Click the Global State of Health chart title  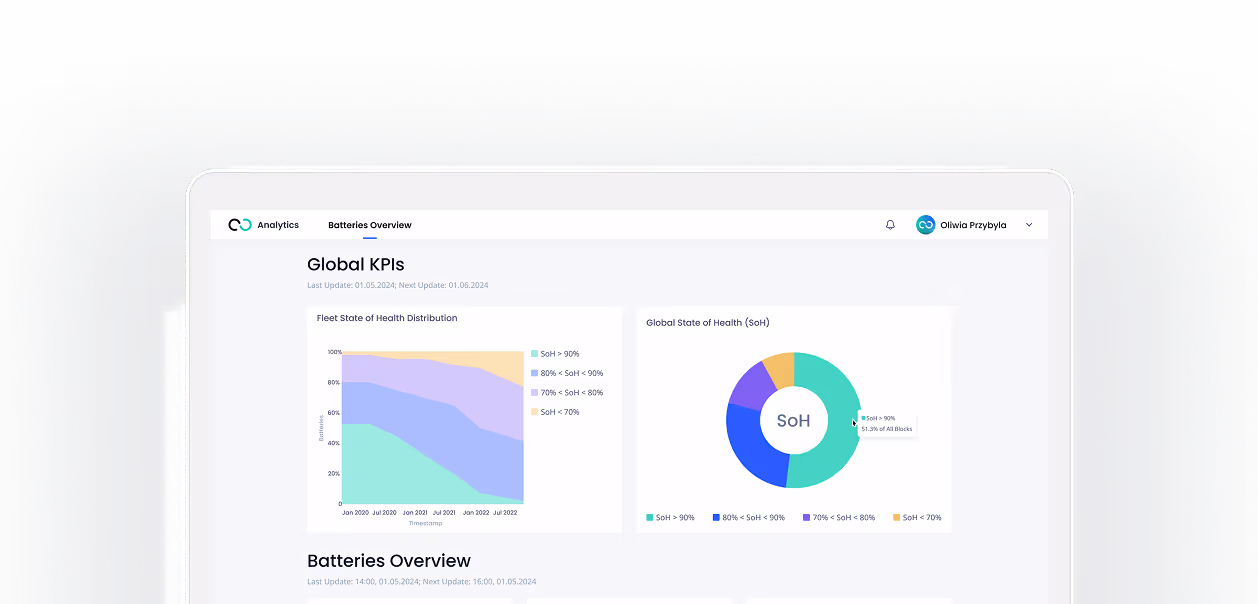707,322
